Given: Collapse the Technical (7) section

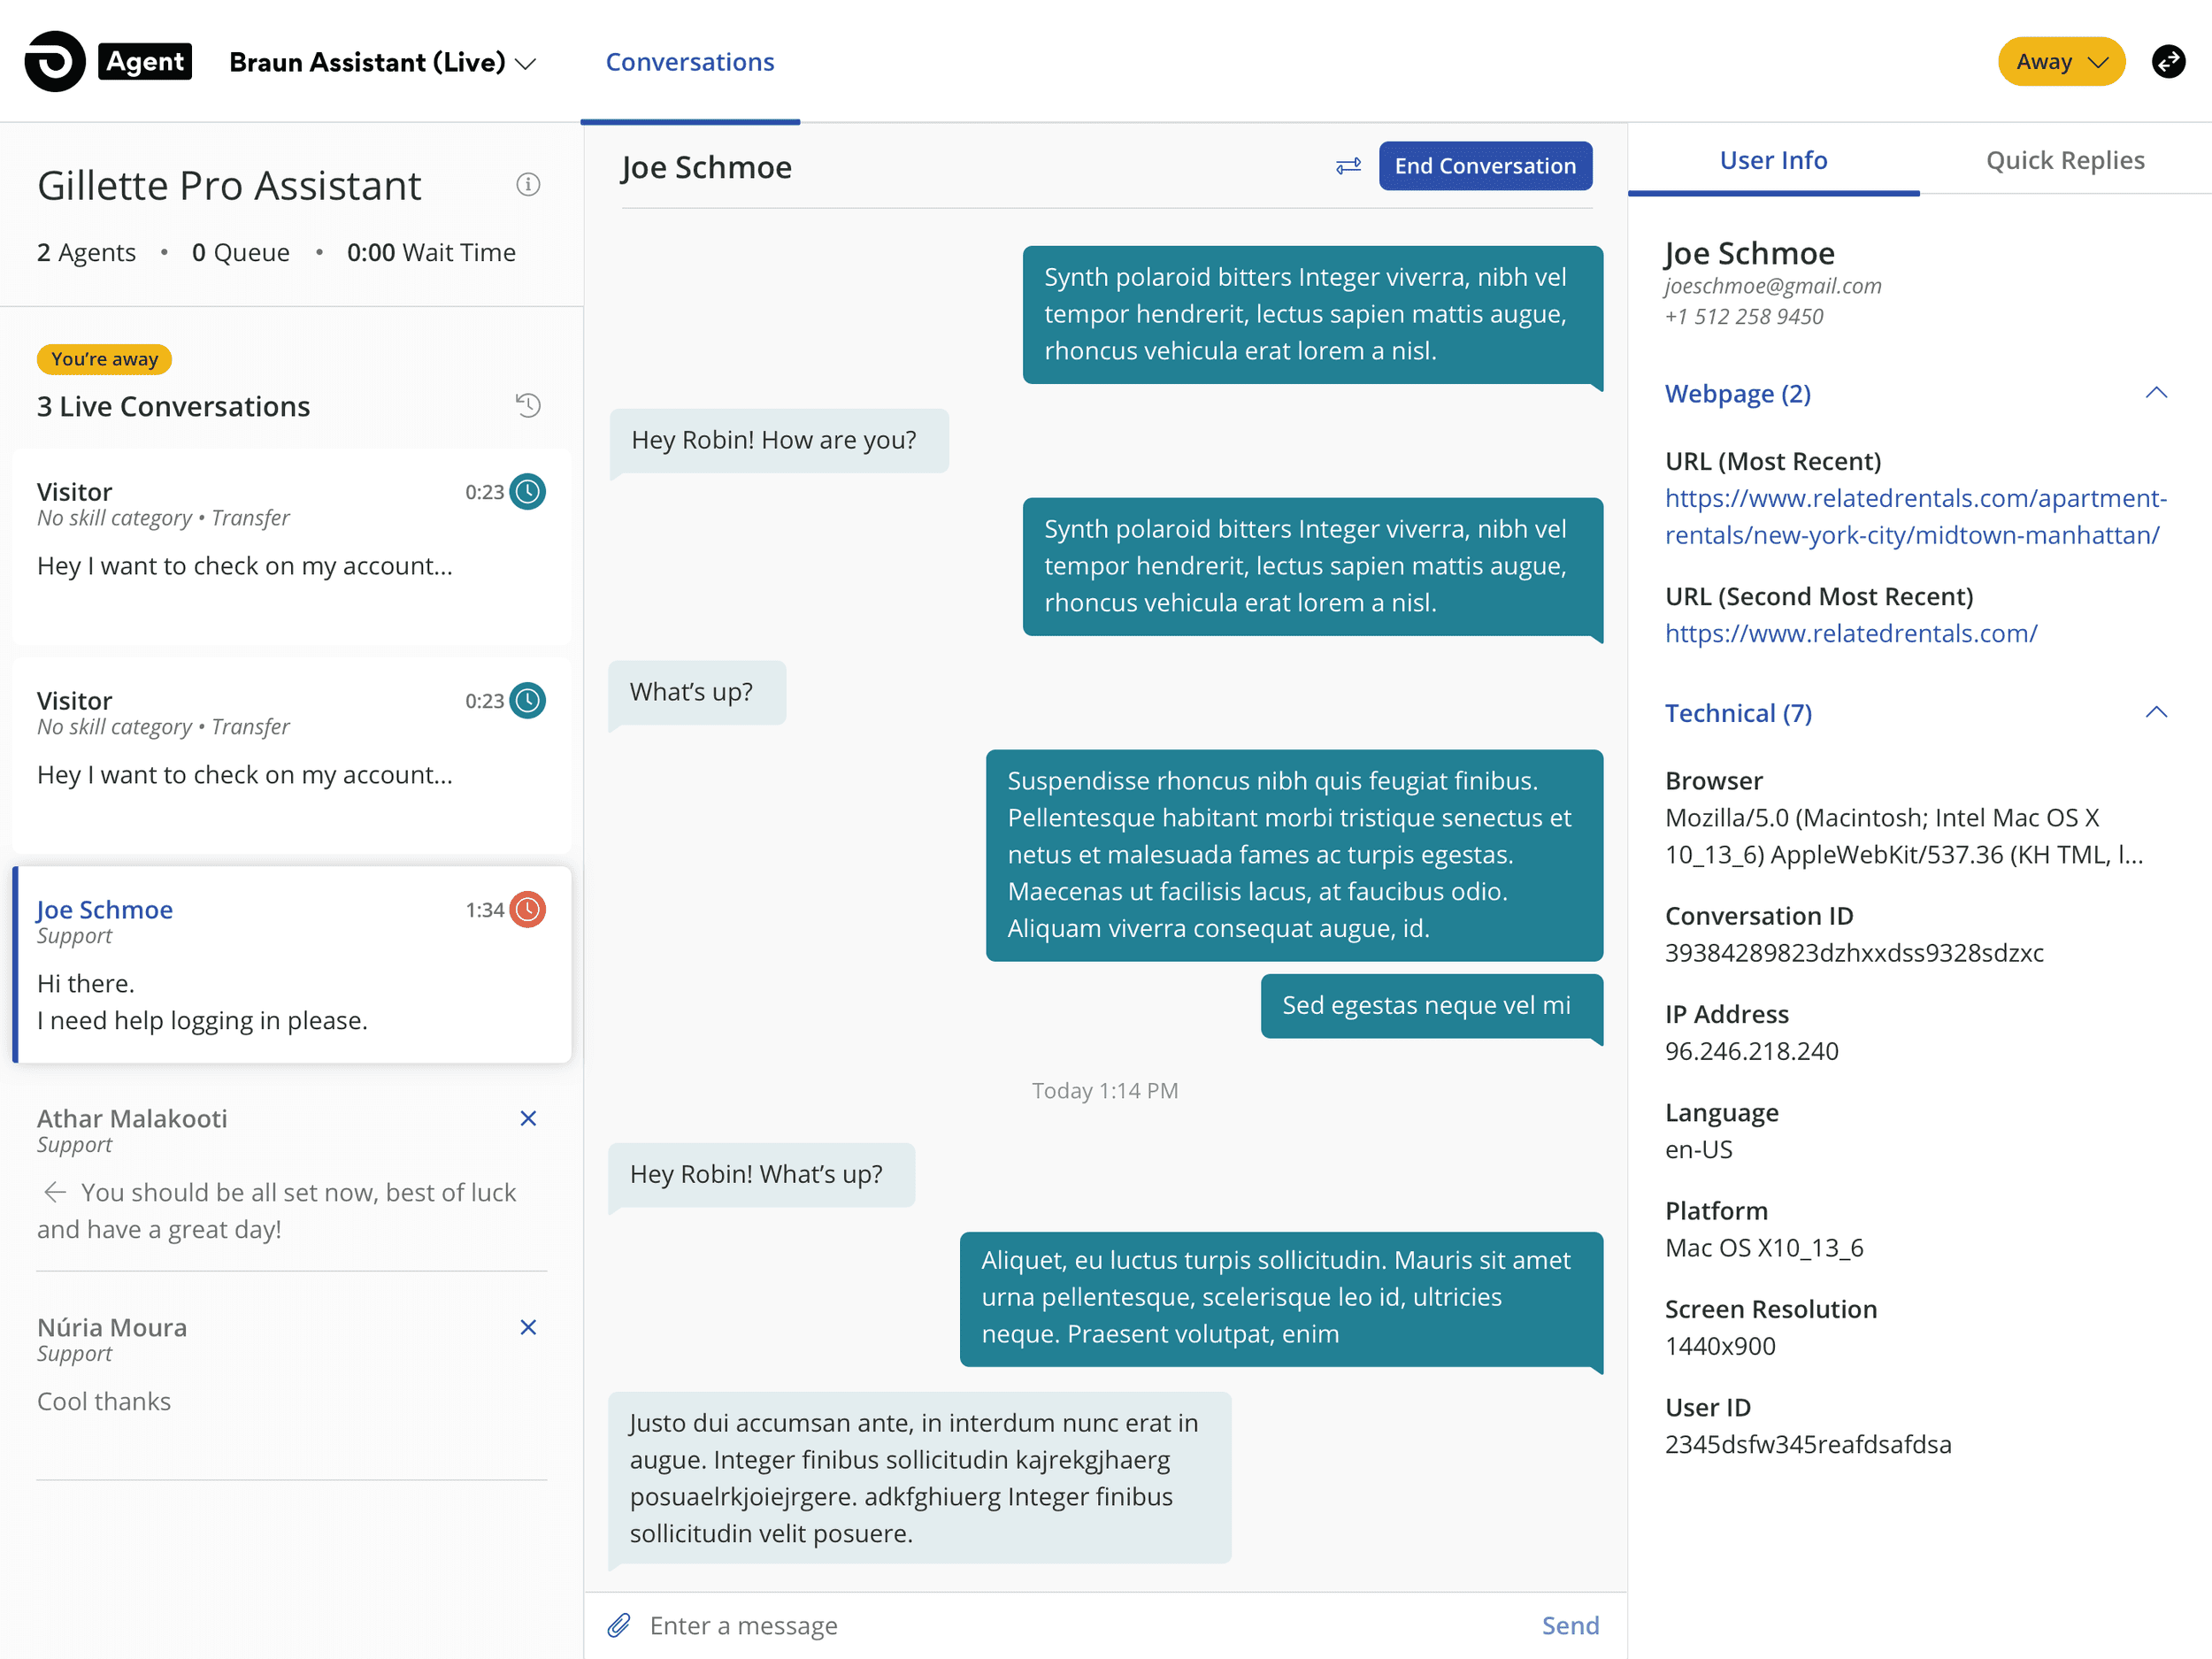Looking at the screenshot, I should pos(2156,713).
